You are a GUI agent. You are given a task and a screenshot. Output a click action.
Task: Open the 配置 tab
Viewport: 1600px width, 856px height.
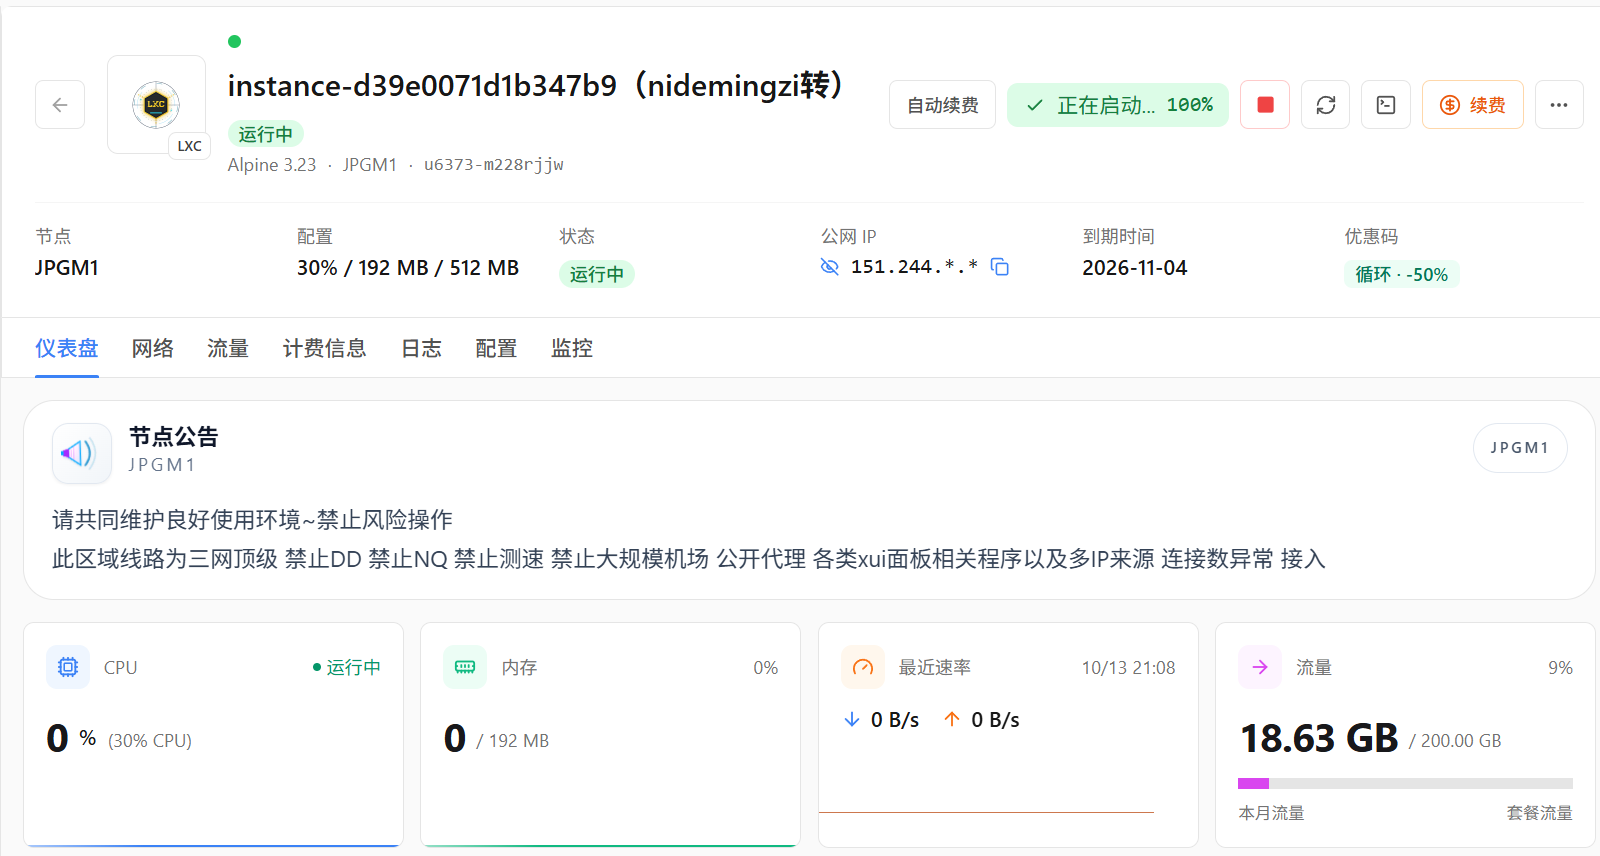tap(496, 348)
